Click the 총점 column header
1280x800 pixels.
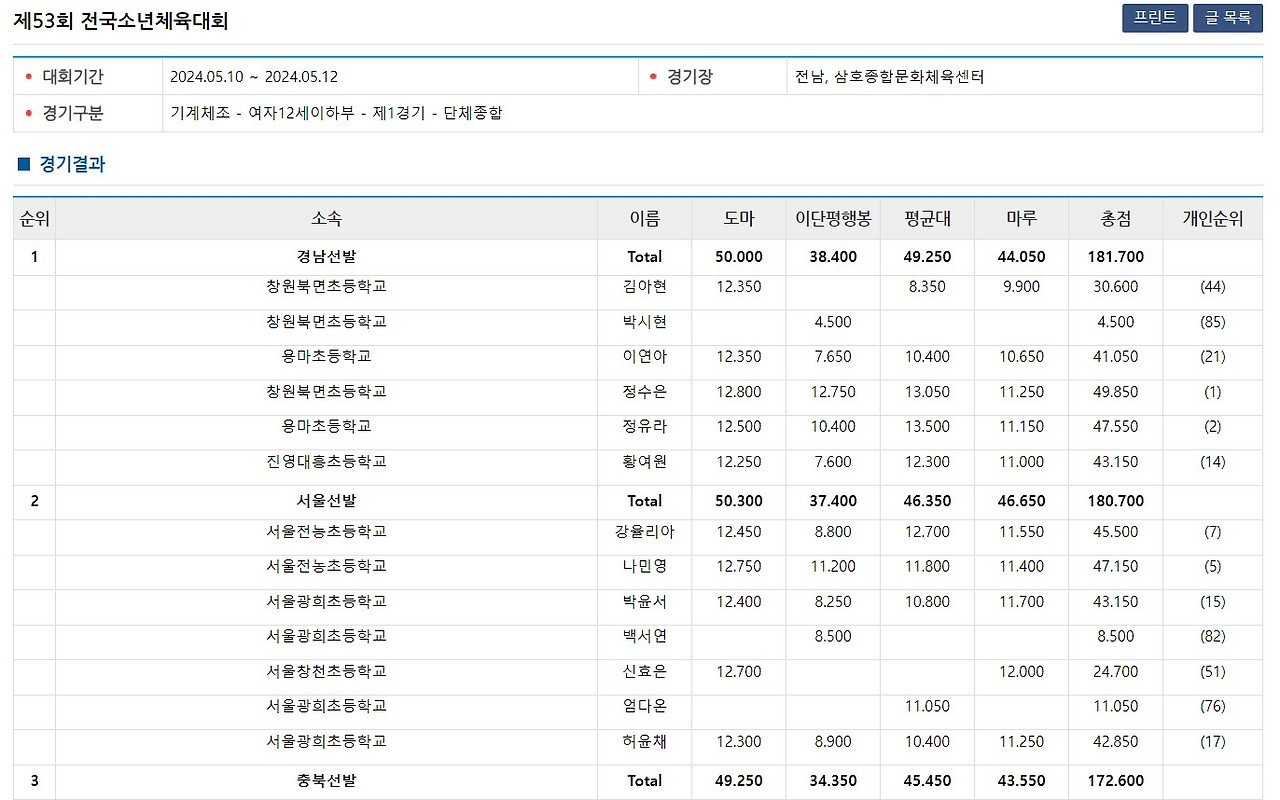coord(1116,217)
